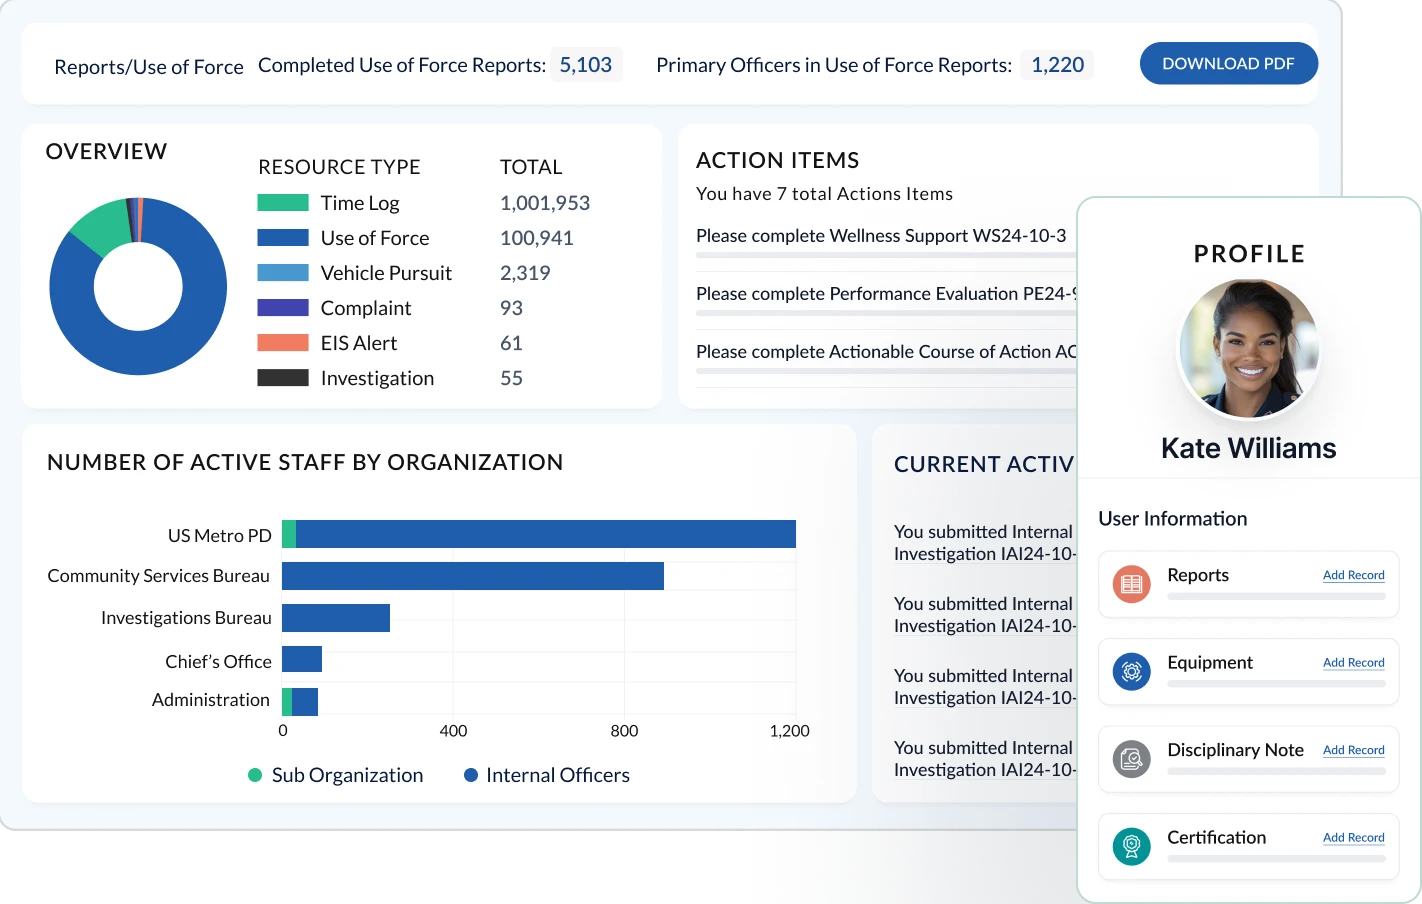Click Add Record for Certification
The height and width of the screenshot is (904, 1422).
(1353, 837)
